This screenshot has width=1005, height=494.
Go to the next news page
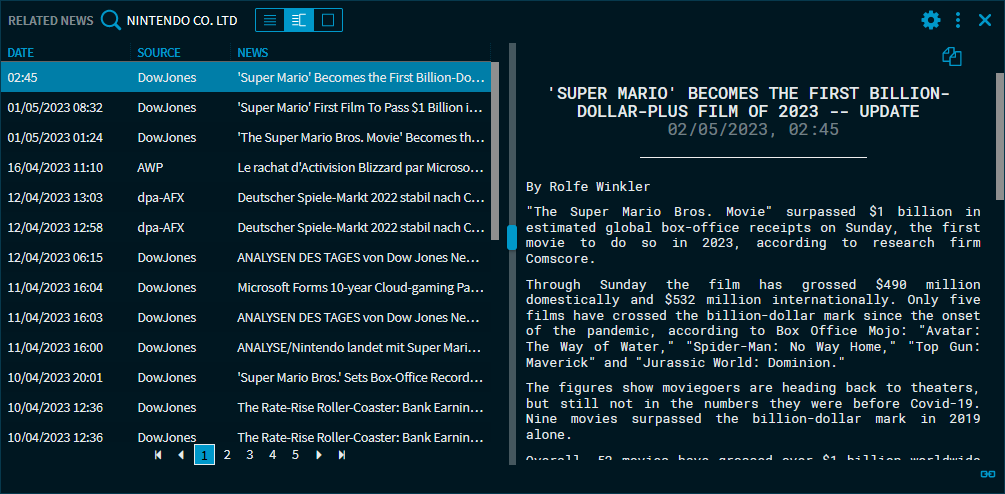[319, 455]
